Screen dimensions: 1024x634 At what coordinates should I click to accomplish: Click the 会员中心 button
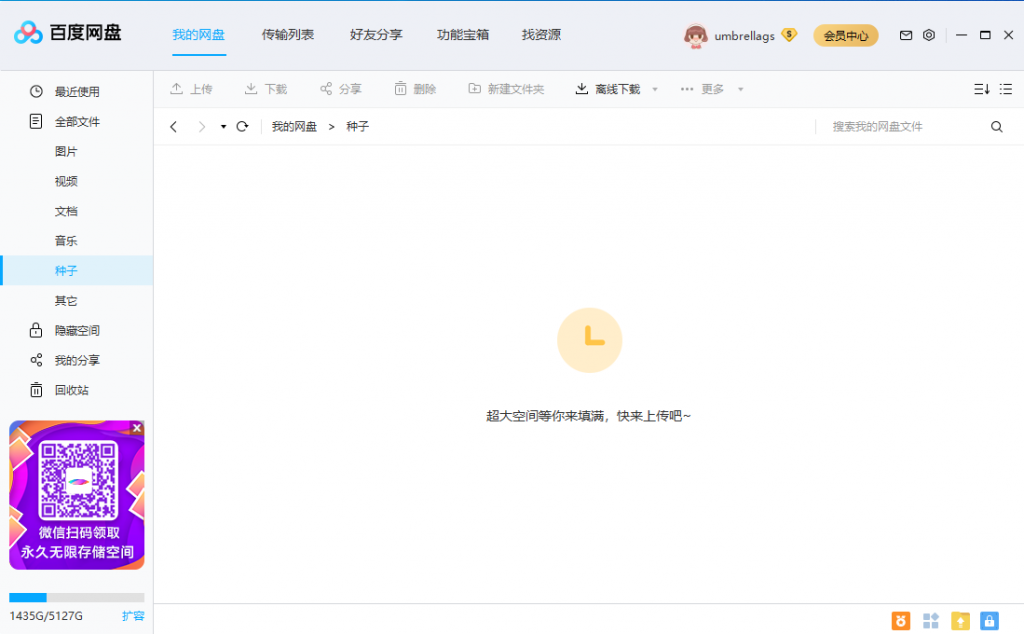point(845,36)
